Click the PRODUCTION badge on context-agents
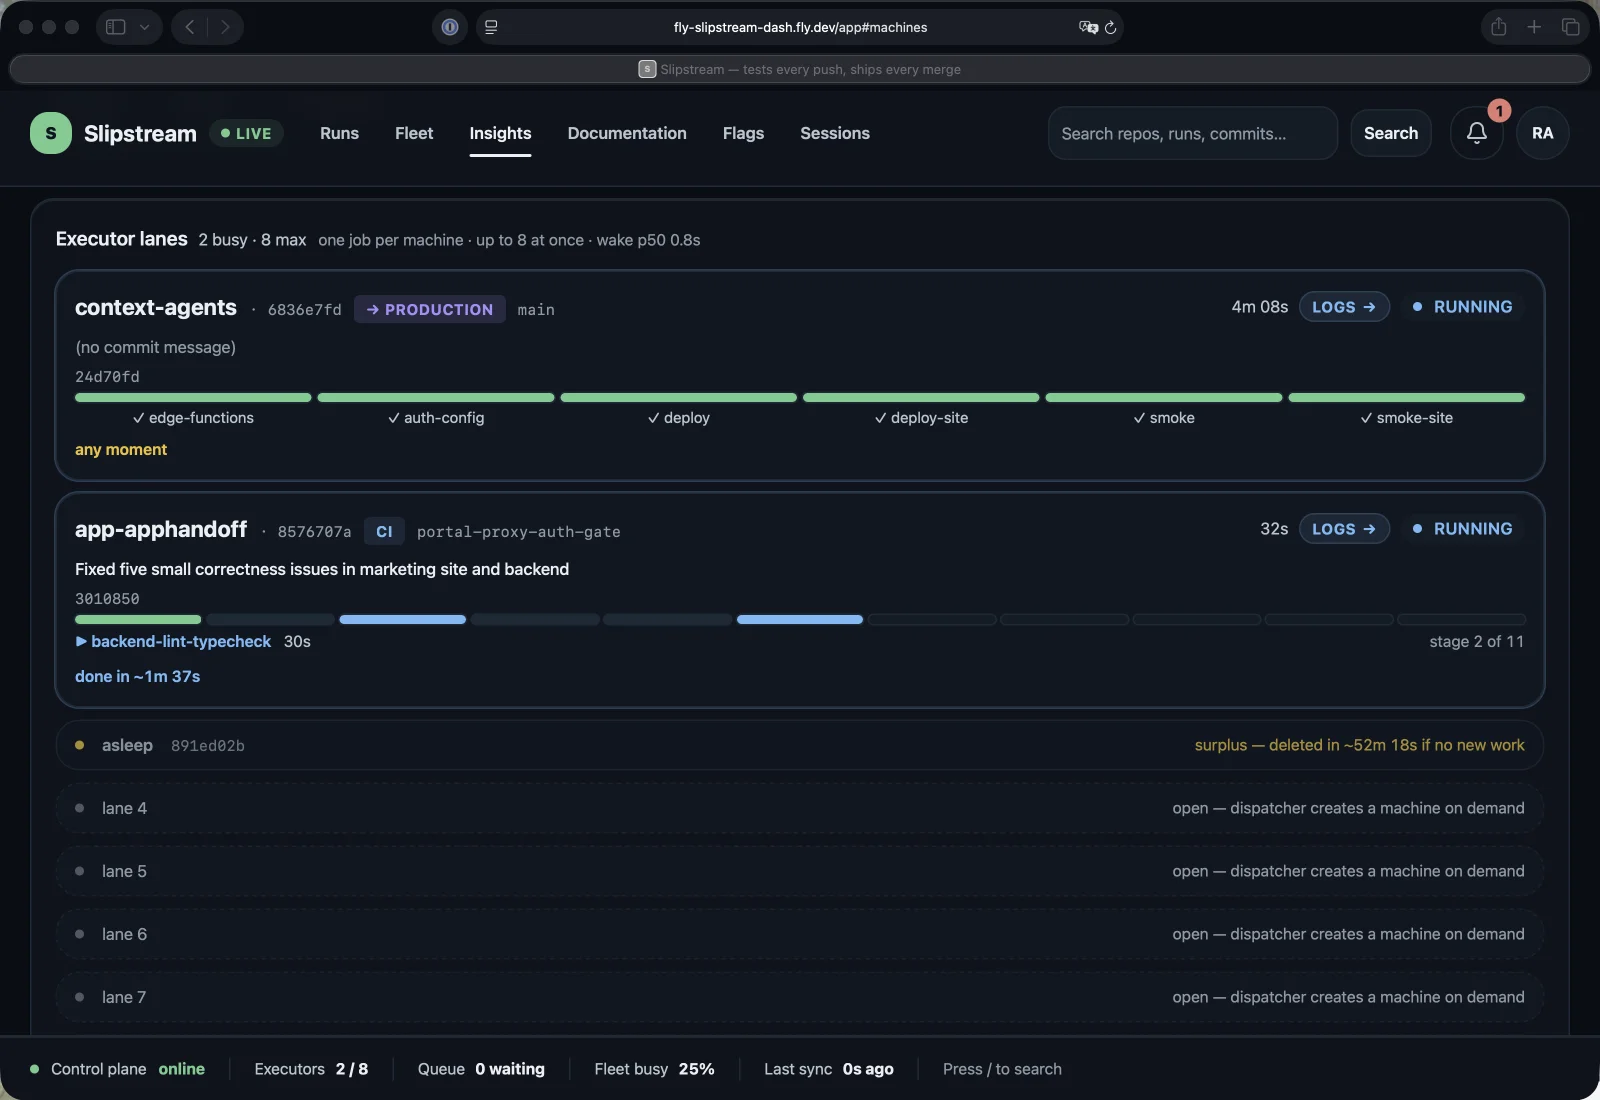The width and height of the screenshot is (1600, 1100). pos(430,309)
